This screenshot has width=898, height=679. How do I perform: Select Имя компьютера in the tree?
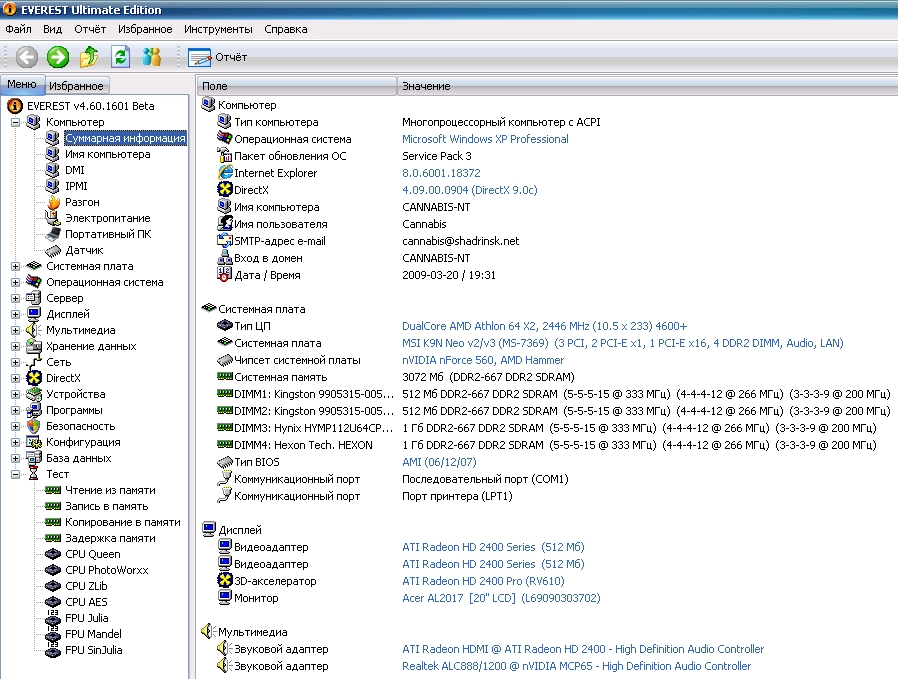108,154
